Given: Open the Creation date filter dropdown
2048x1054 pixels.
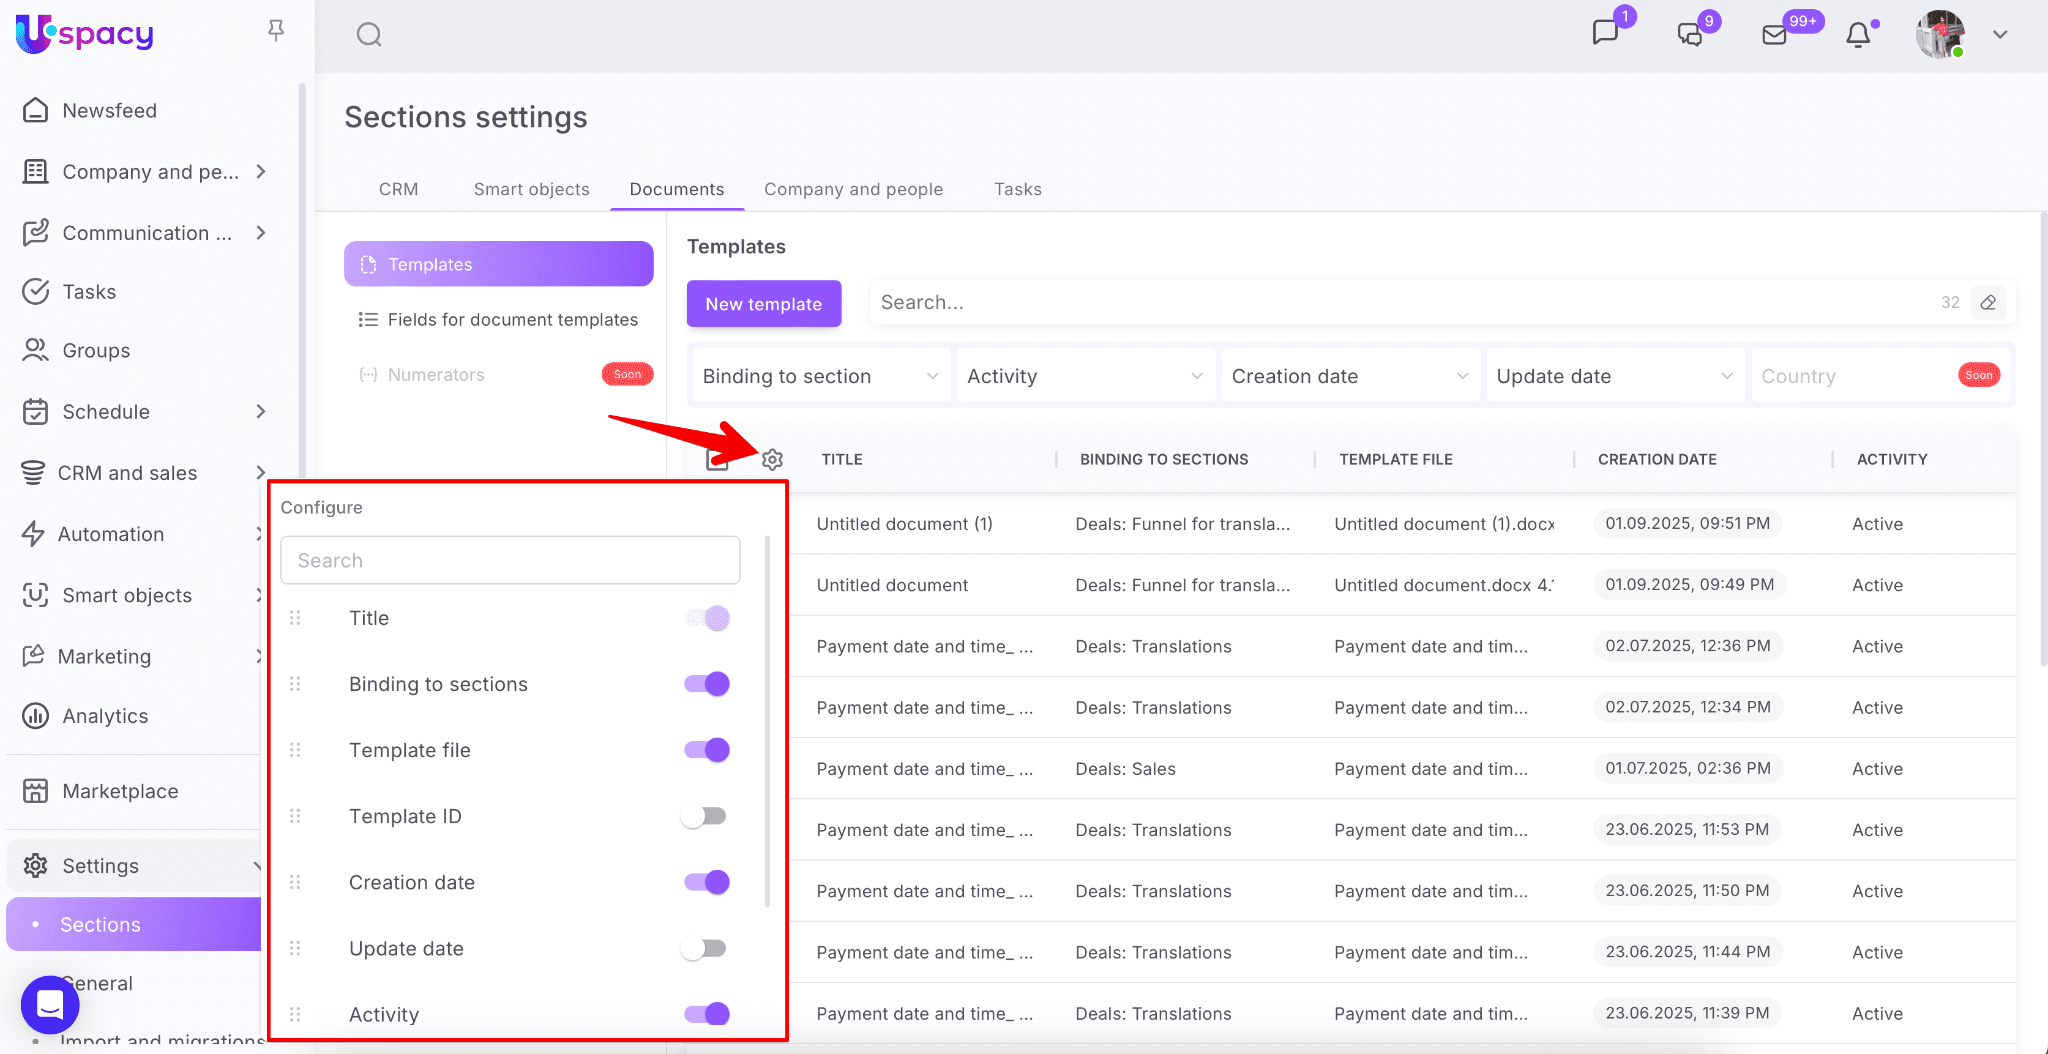Looking at the screenshot, I should click(1349, 376).
